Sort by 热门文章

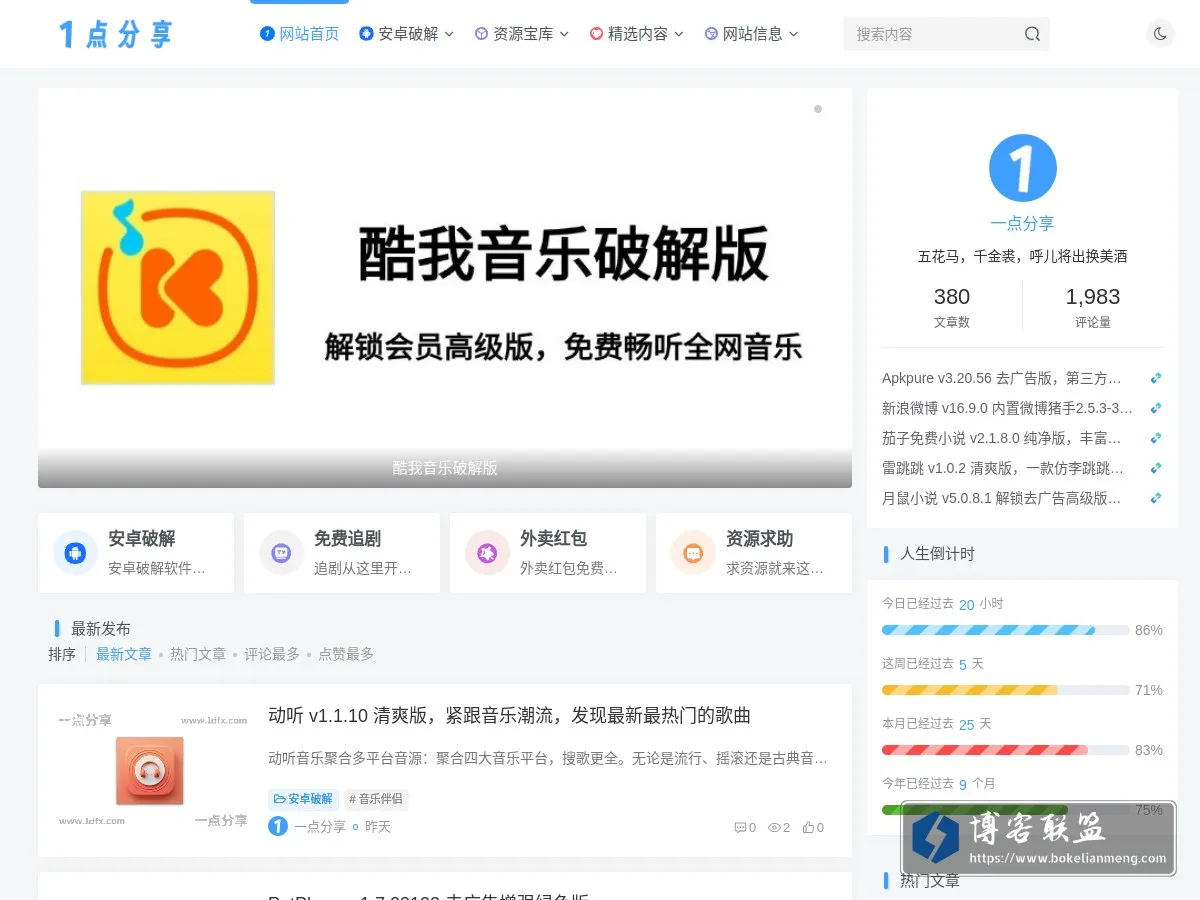(198, 654)
